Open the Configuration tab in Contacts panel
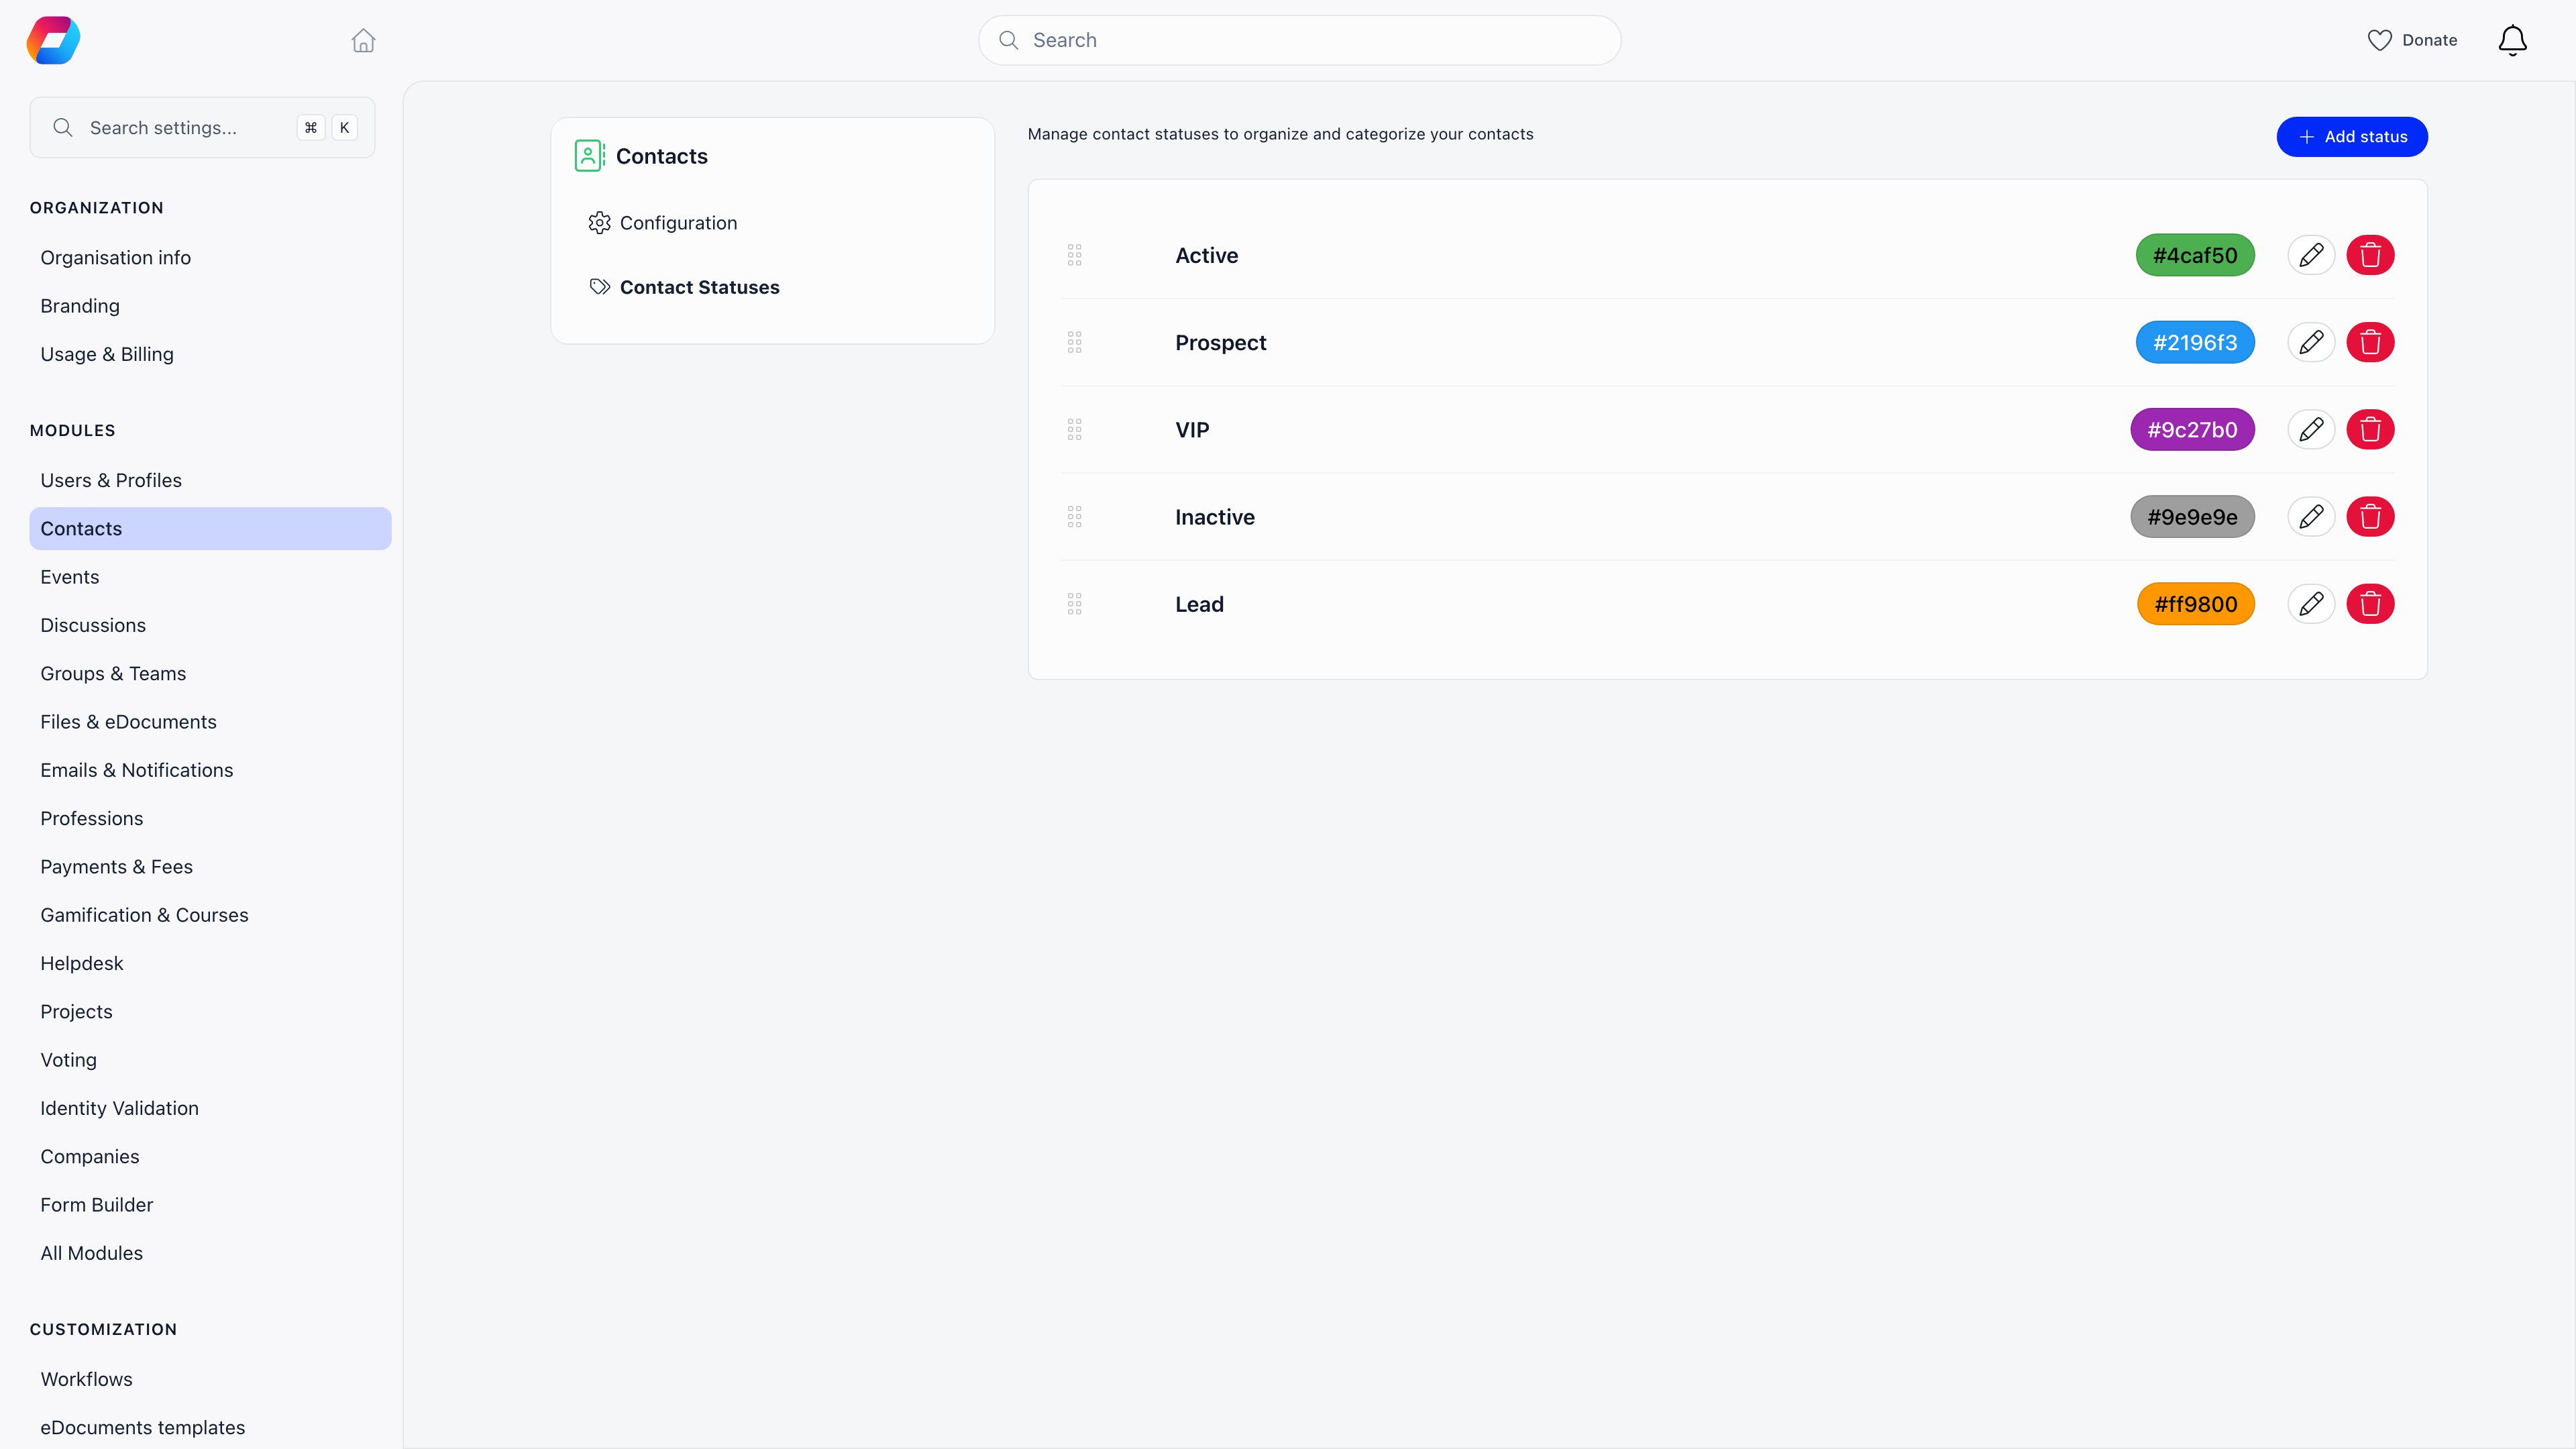The height and width of the screenshot is (1449, 2576). pyautogui.click(x=663, y=222)
